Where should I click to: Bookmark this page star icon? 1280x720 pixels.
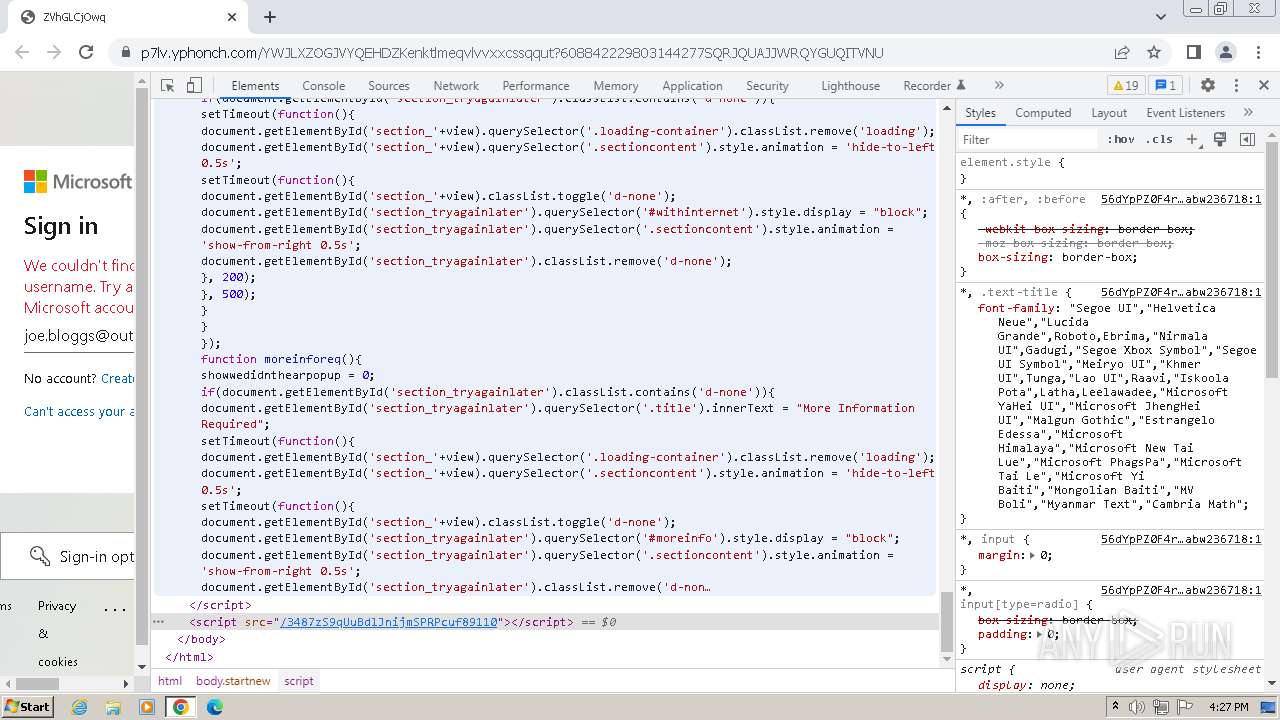point(1154,53)
